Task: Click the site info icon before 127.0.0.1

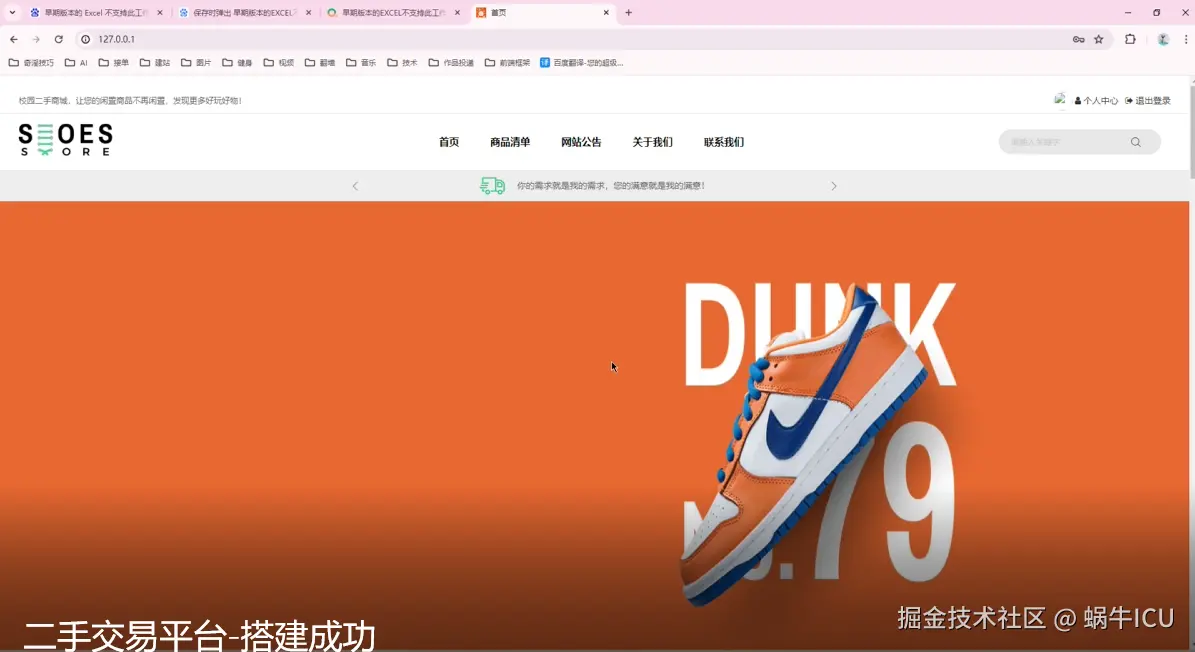Action: coord(85,39)
